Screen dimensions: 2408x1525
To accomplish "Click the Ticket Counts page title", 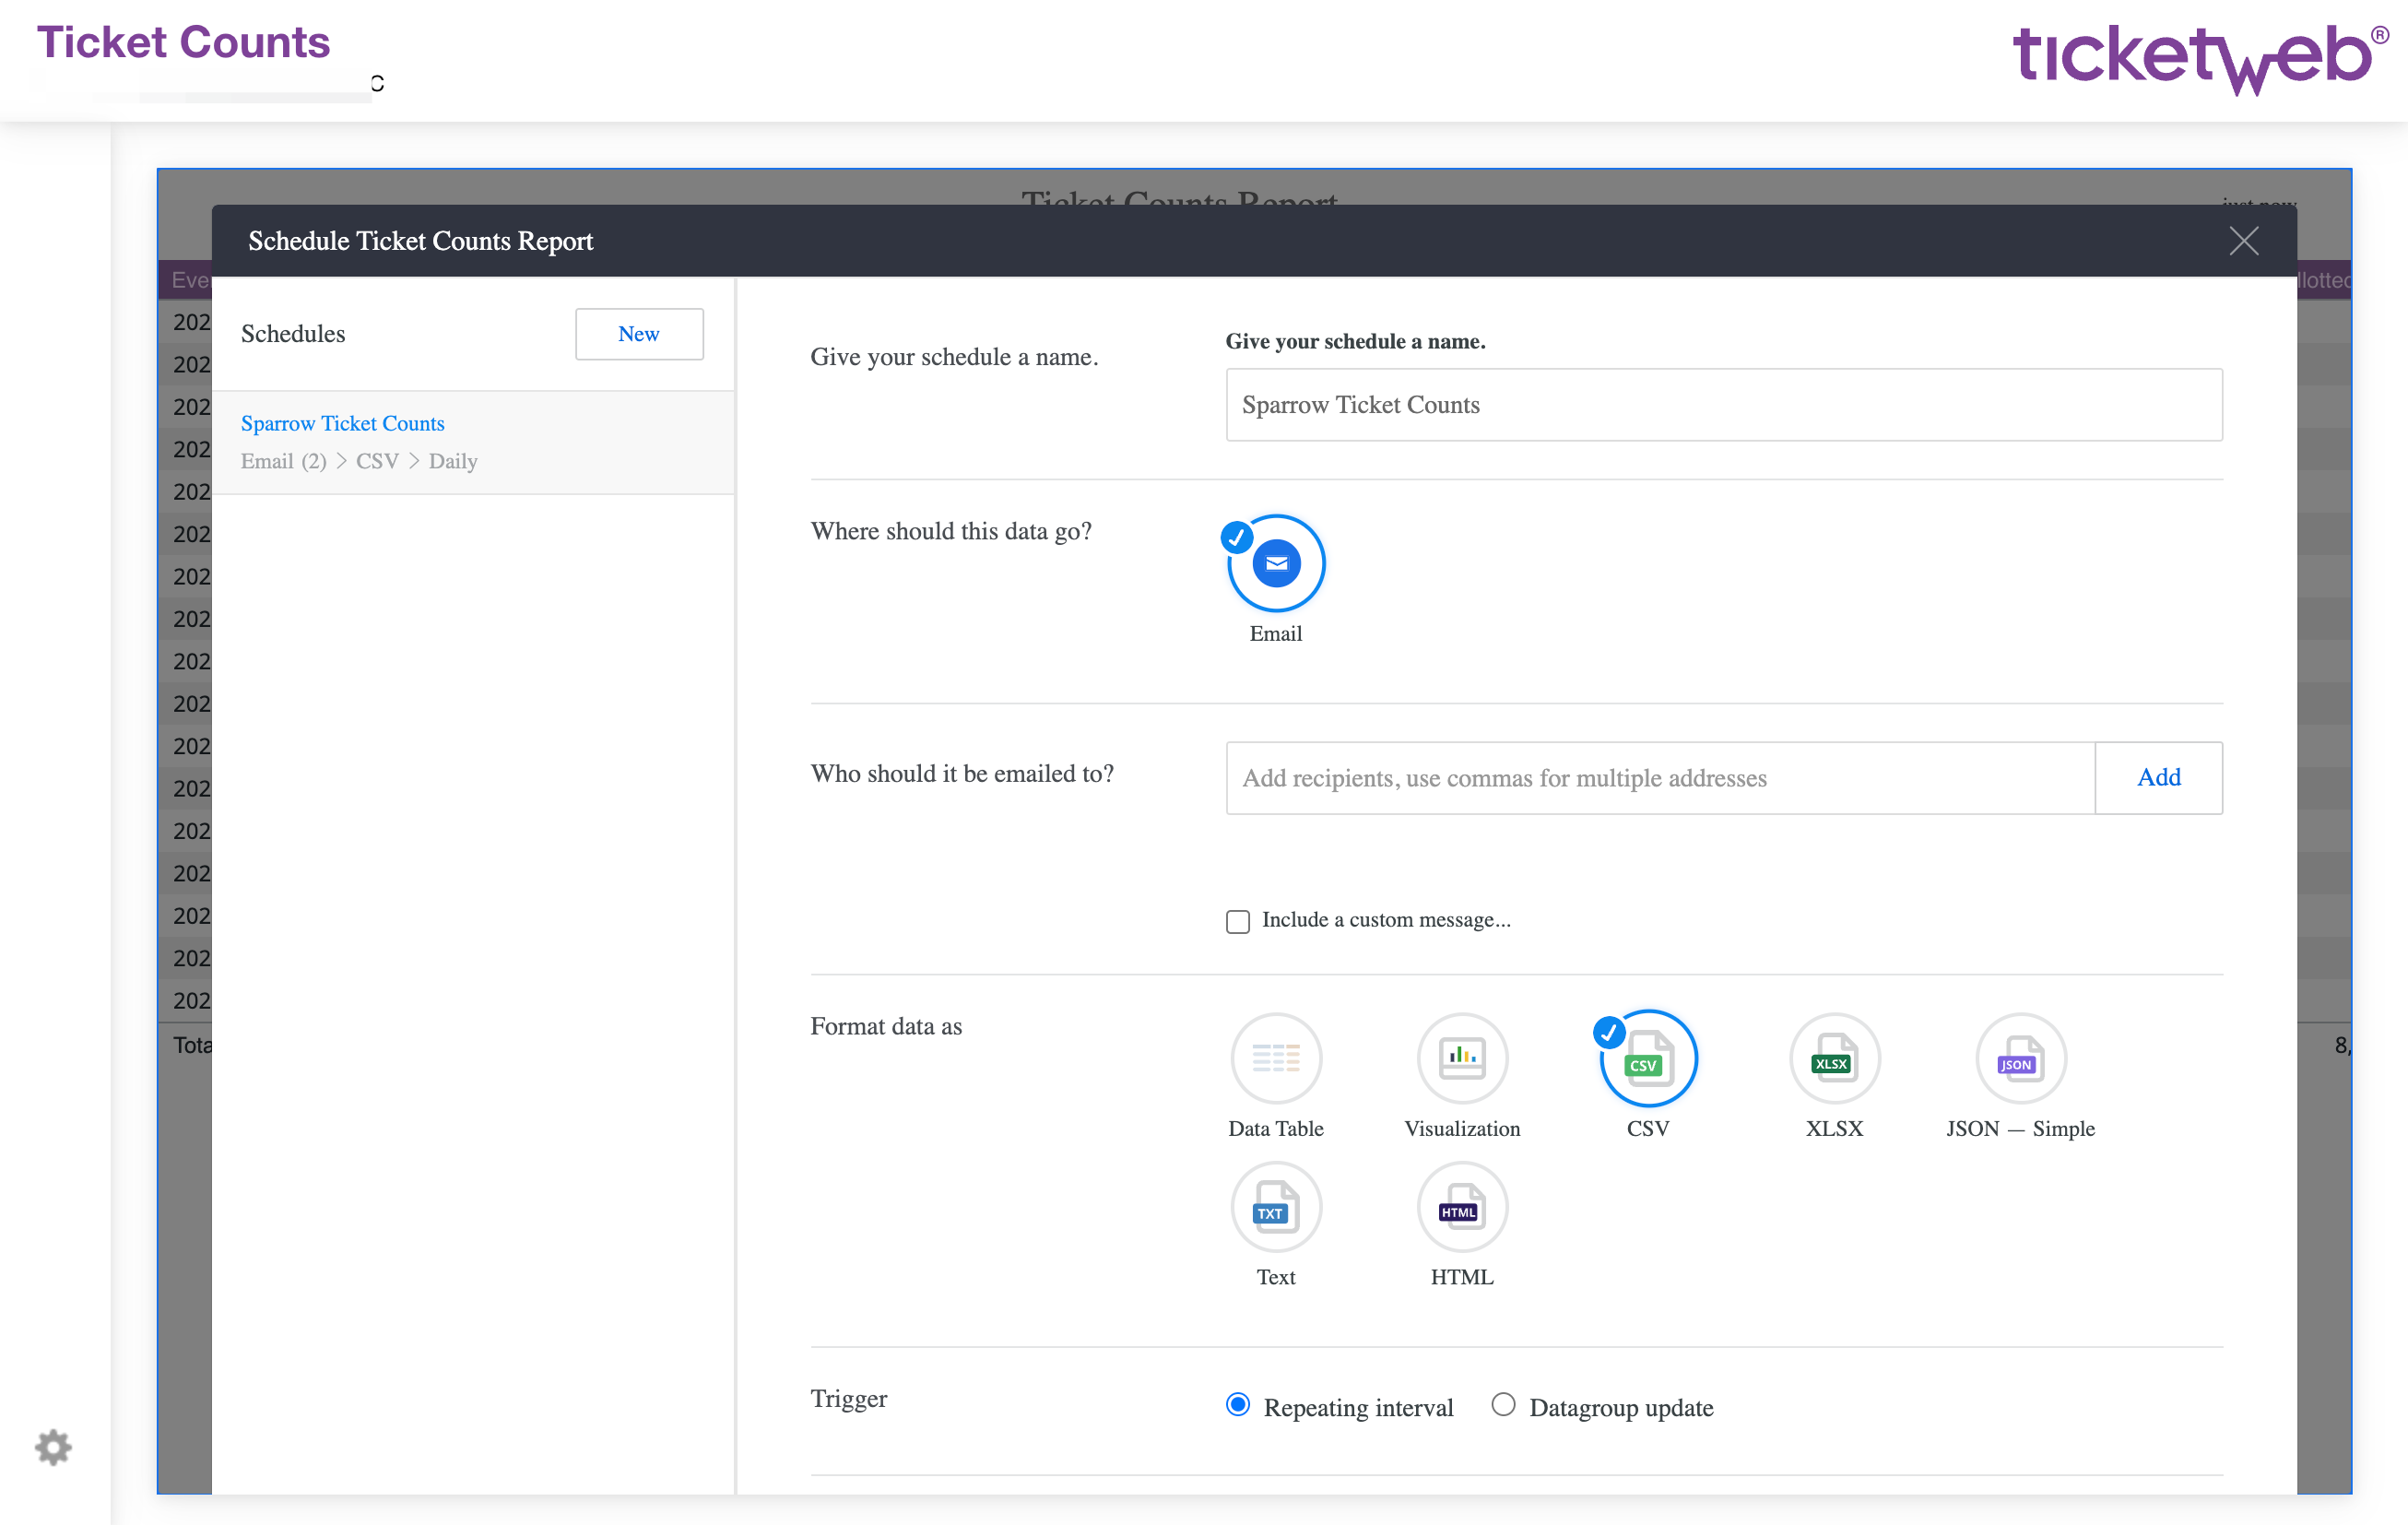I will 184,42.
